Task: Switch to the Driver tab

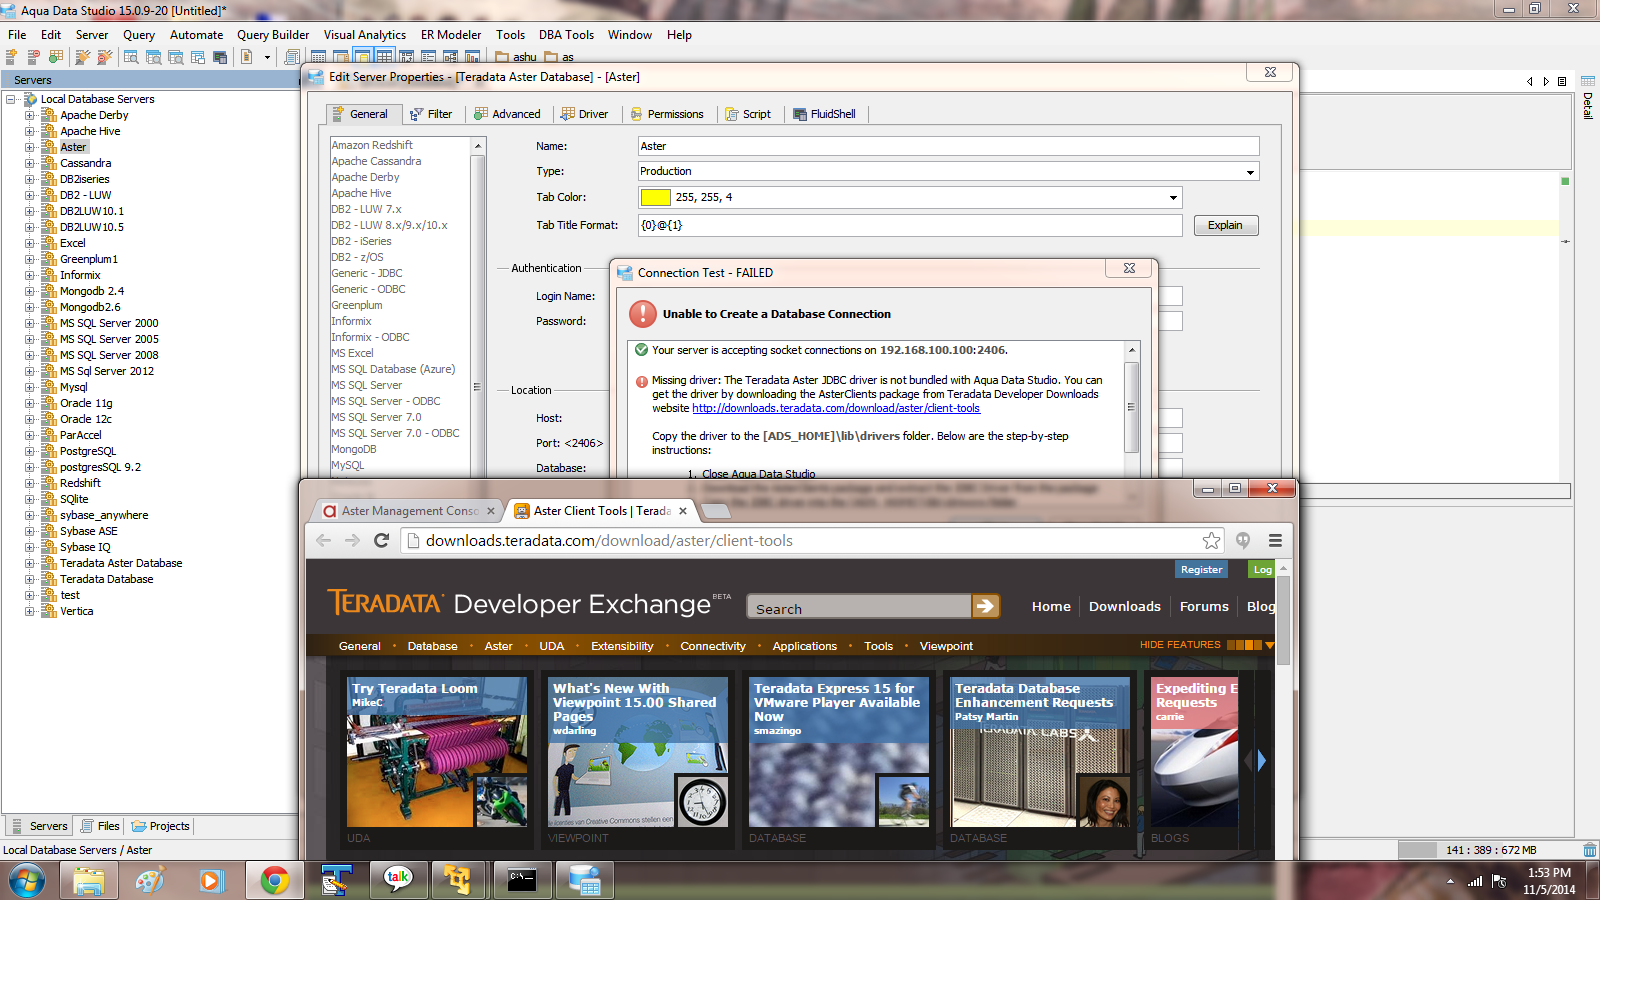Action: (x=585, y=114)
